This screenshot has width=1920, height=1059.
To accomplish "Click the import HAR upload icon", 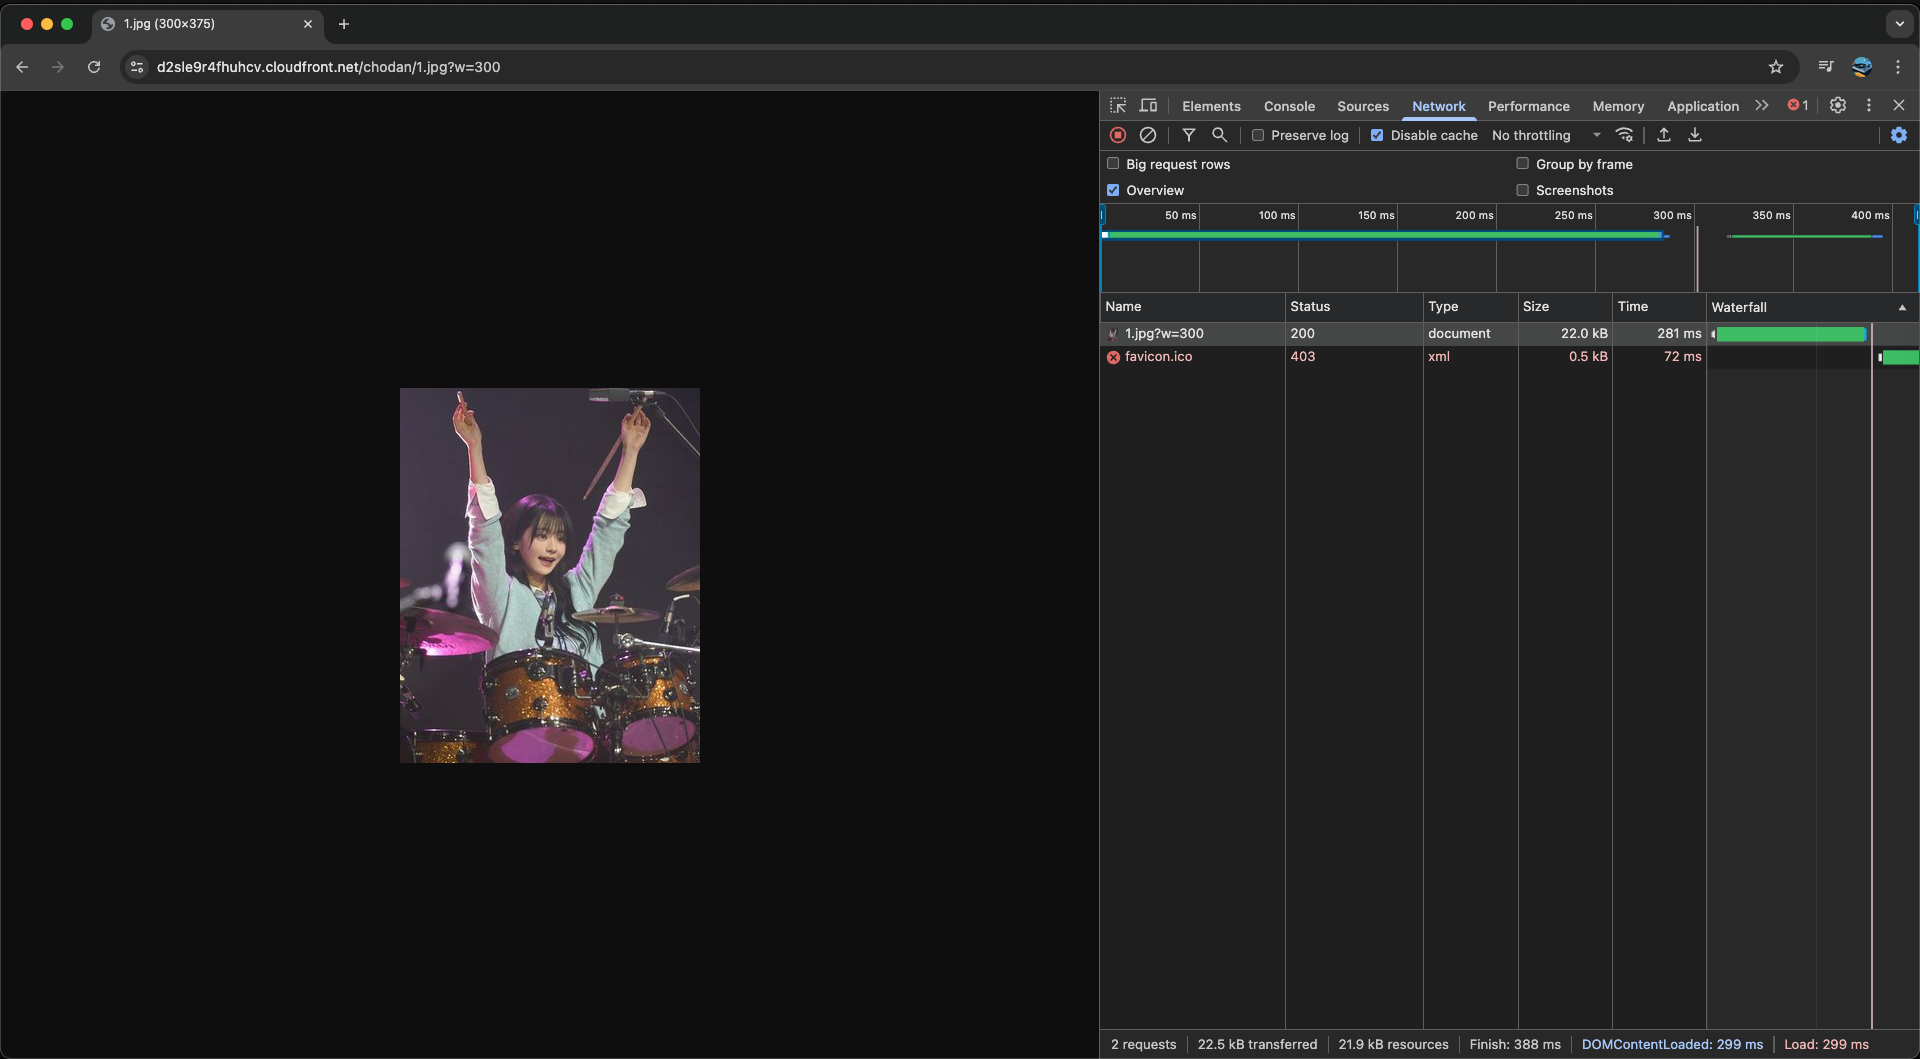I will (1664, 135).
